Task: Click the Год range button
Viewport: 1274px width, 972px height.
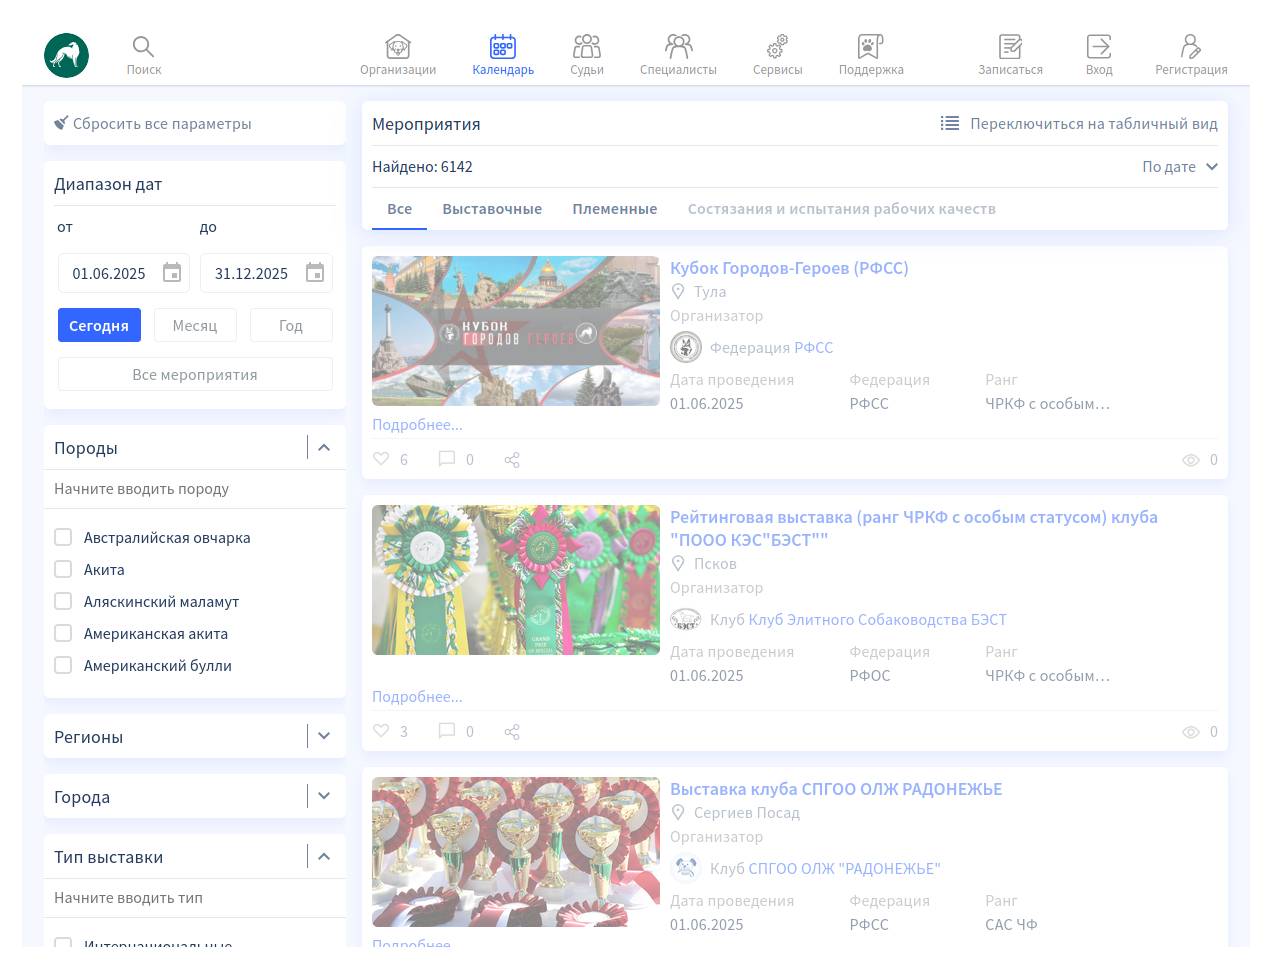Action: tap(291, 325)
